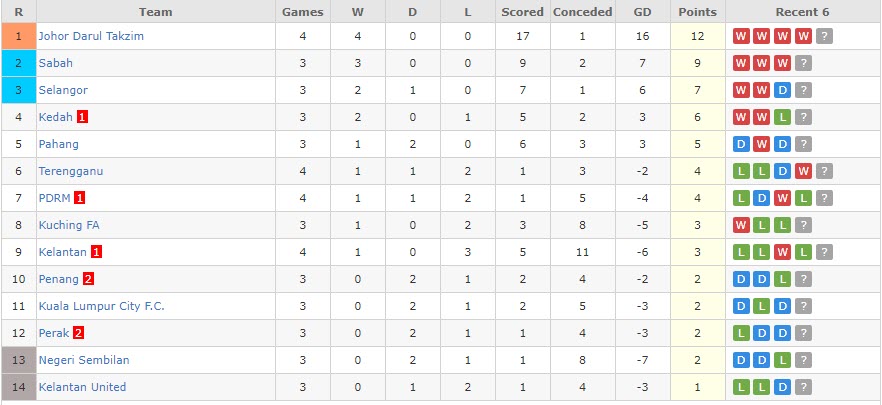Click the red number badge beside Penang
This screenshot has width=882, height=405.
(x=88, y=279)
